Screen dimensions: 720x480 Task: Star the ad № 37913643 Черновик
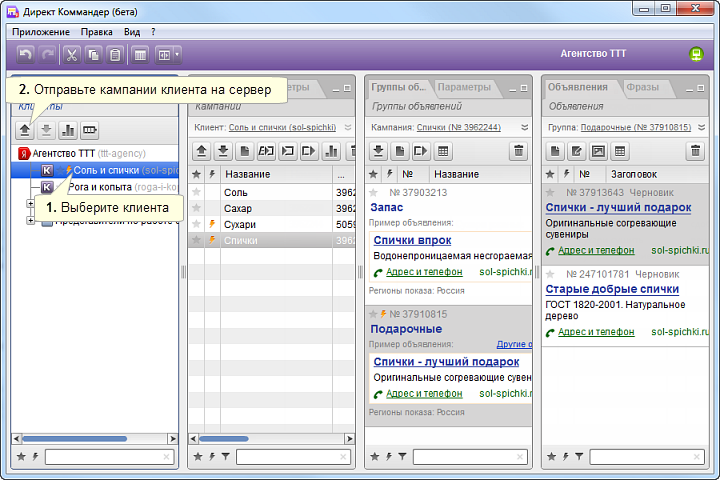tap(550, 192)
